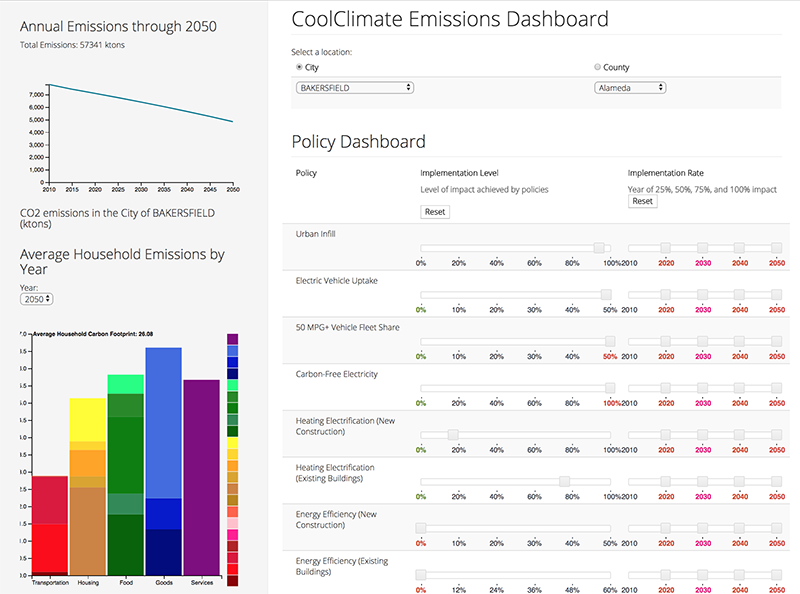The width and height of the screenshot is (800, 594).
Task: Click 2050 handle on Heating Electrification (New Construction) rate
Action: [777, 435]
